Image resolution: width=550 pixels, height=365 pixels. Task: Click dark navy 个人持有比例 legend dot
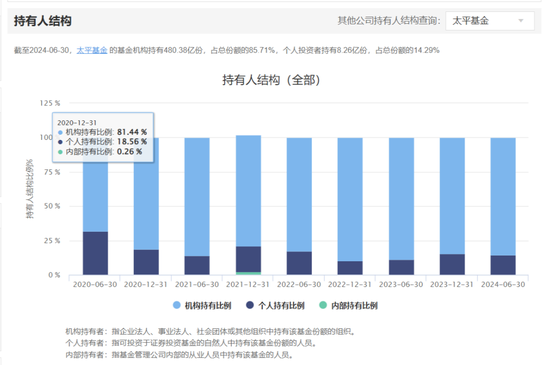click(x=250, y=305)
